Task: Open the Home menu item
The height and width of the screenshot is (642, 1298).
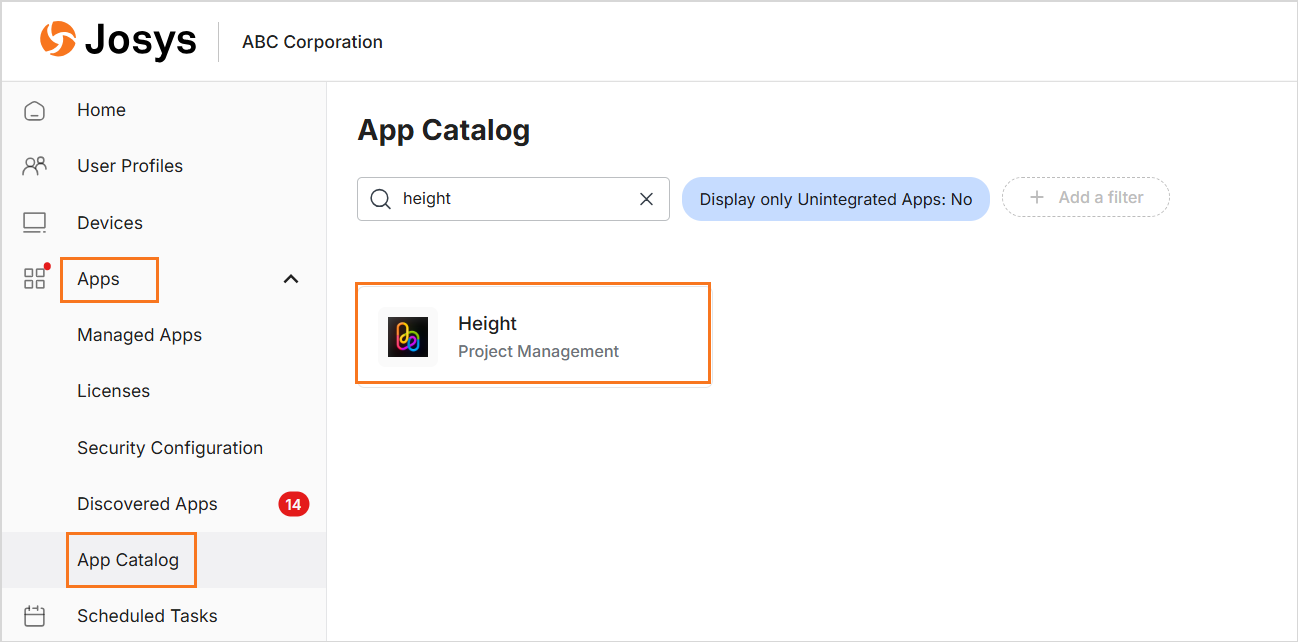Action: click(101, 110)
